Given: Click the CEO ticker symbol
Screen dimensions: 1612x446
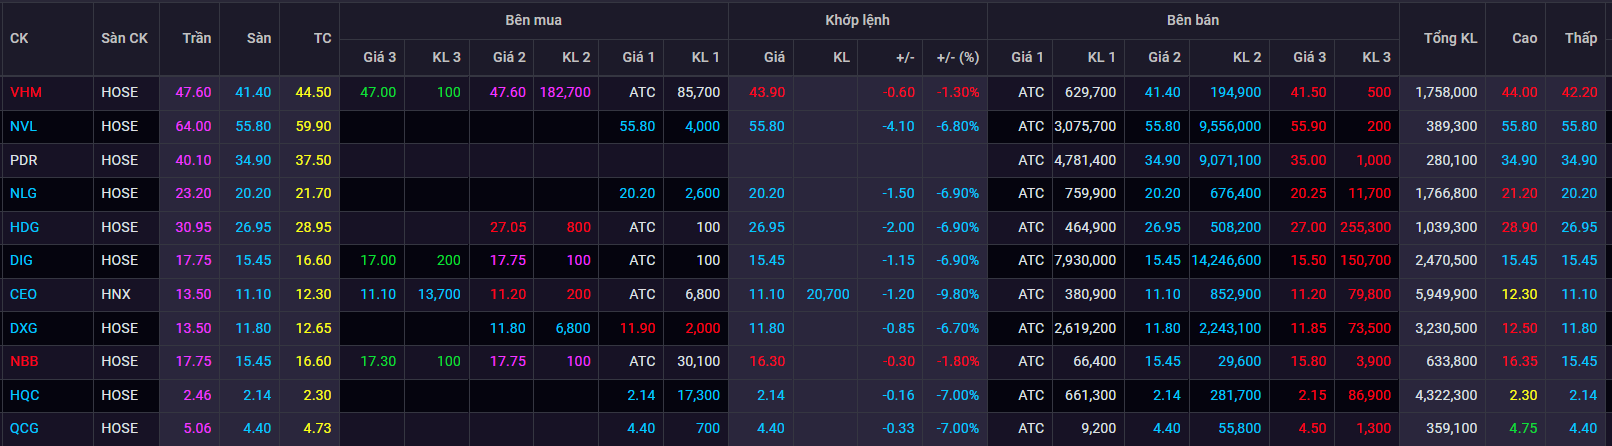Looking at the screenshot, I should (23, 294).
